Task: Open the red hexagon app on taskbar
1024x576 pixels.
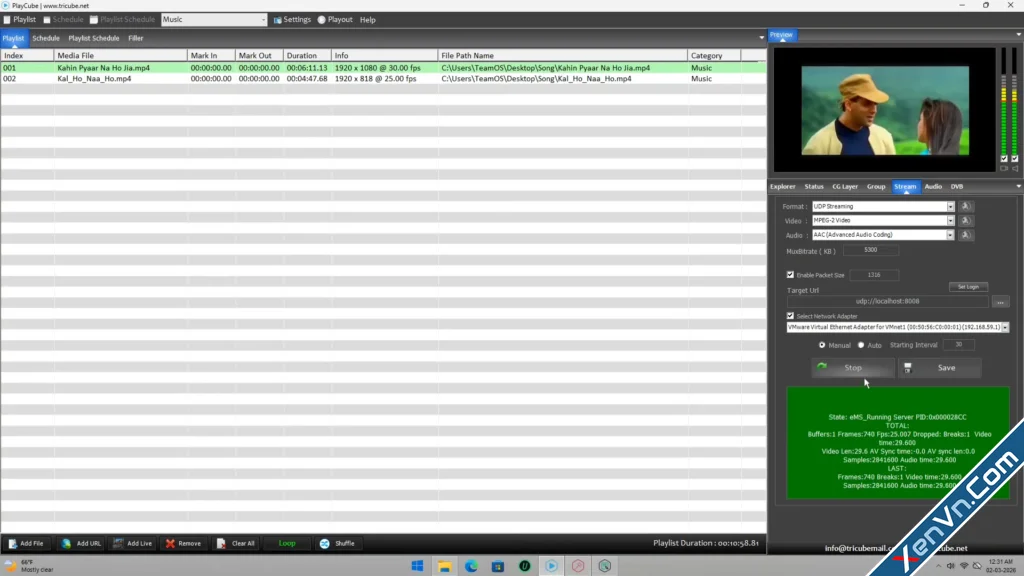Action: click(x=578, y=566)
